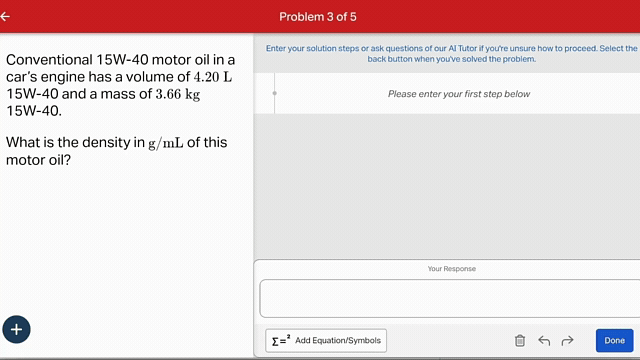The height and width of the screenshot is (360, 640).
Task: Click the 'What is the density' question text
Action: [x=116, y=151]
